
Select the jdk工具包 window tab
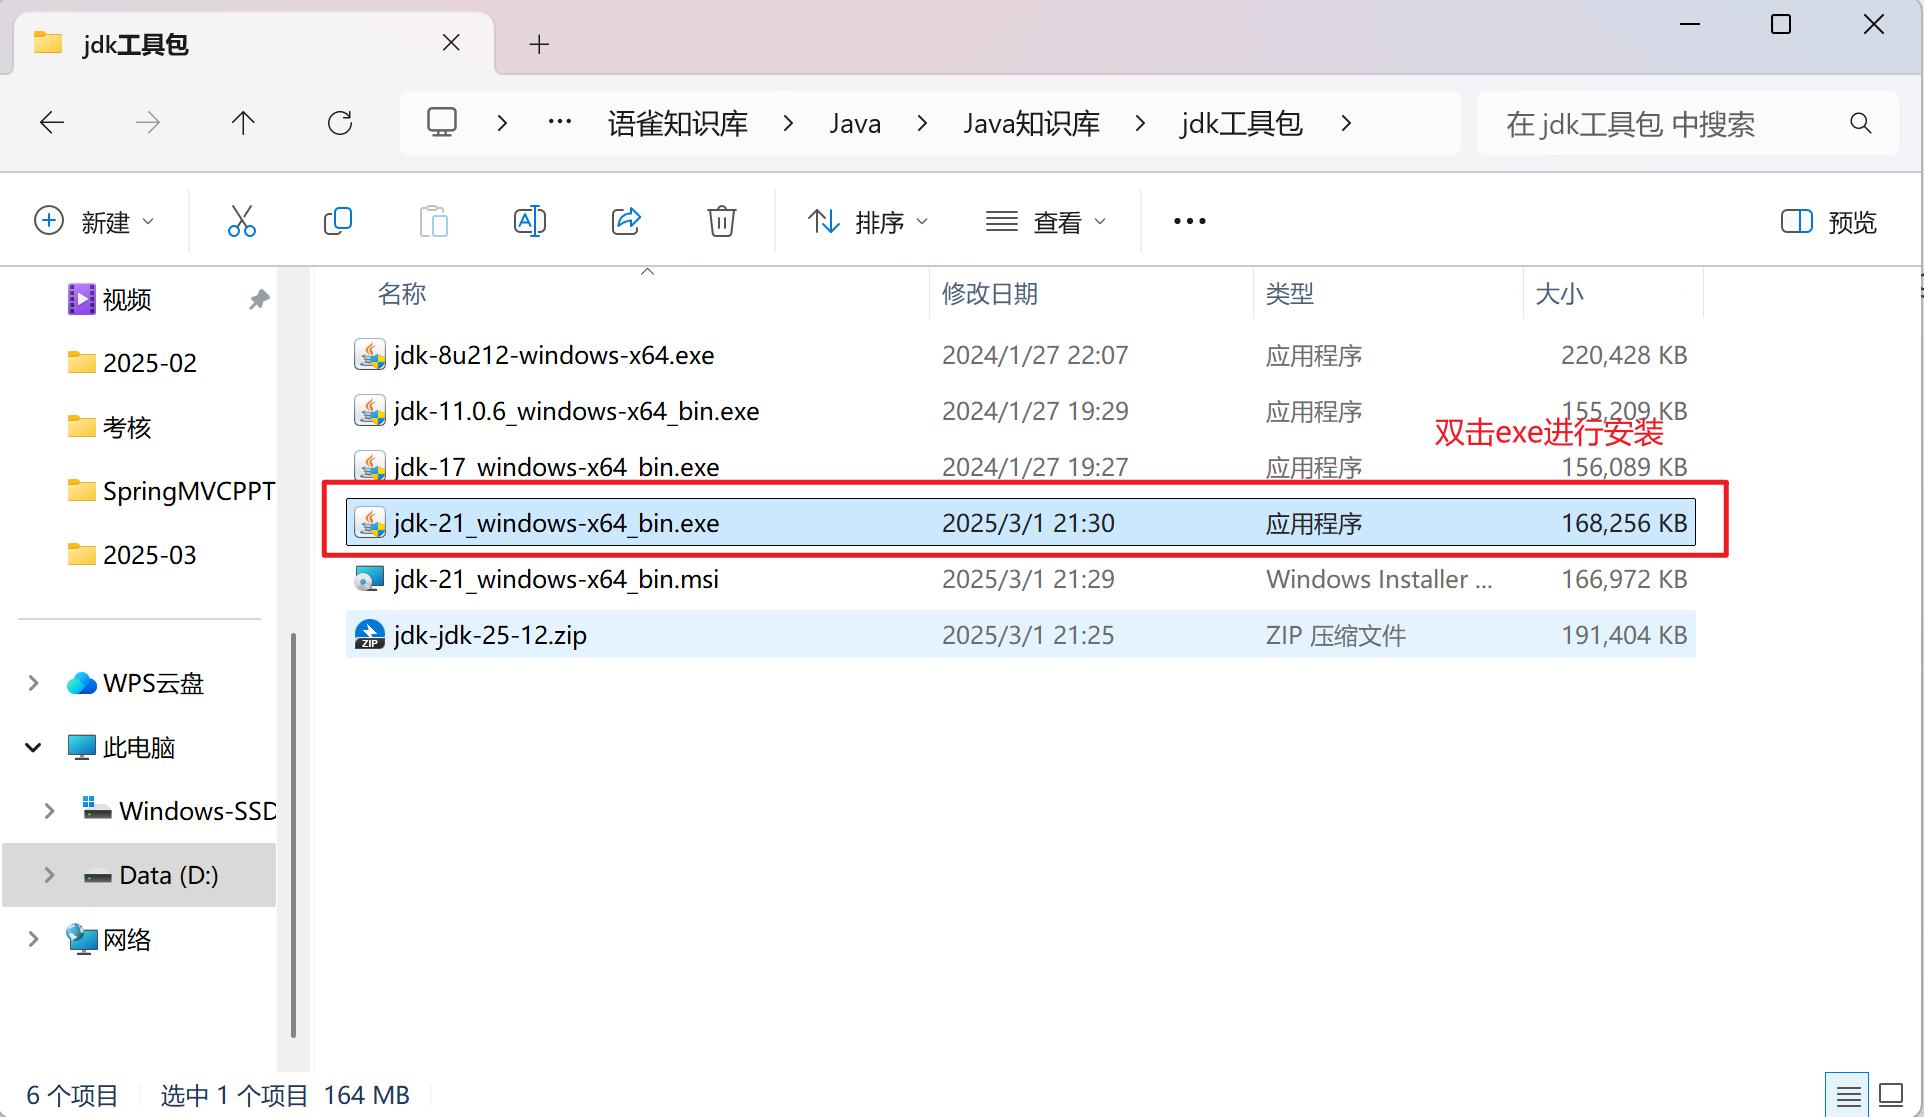coord(254,44)
